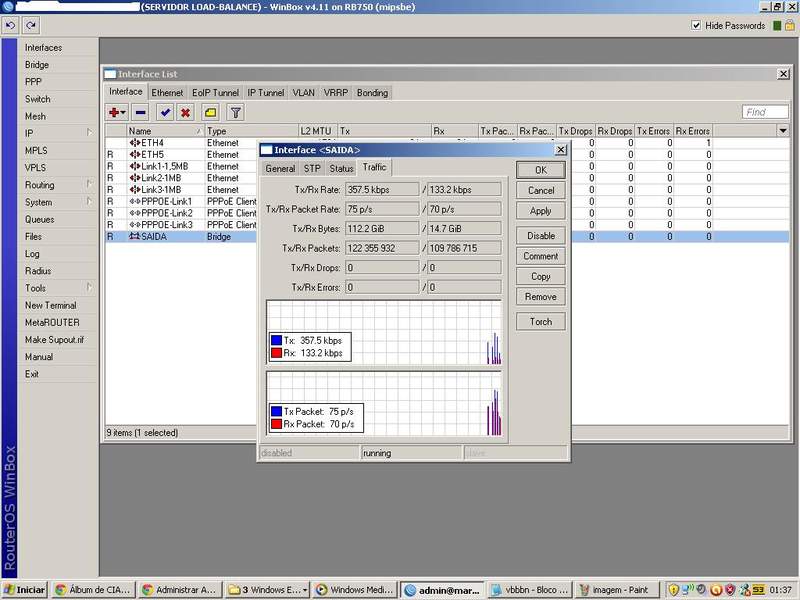Click the Find search field
The width and height of the screenshot is (800, 600).
pyautogui.click(x=765, y=112)
